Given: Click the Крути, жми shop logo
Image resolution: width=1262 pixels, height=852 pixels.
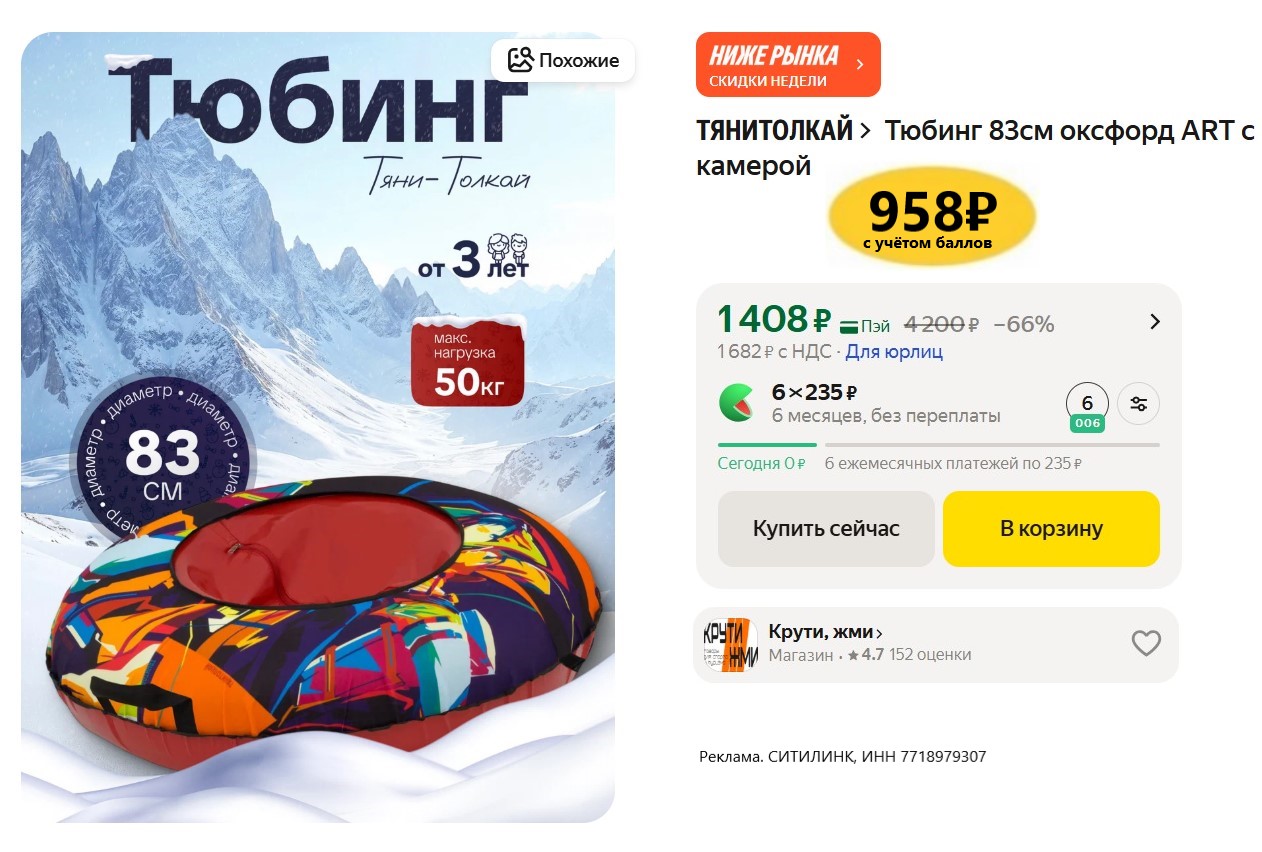Looking at the screenshot, I should tap(731, 645).
